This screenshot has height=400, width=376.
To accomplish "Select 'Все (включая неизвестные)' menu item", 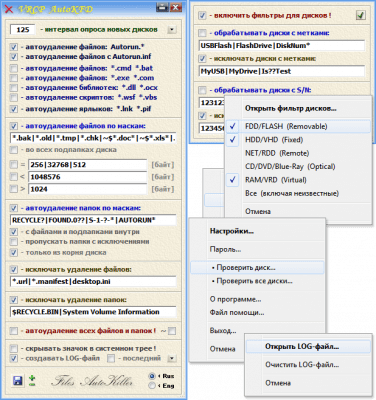I will point(298,193).
